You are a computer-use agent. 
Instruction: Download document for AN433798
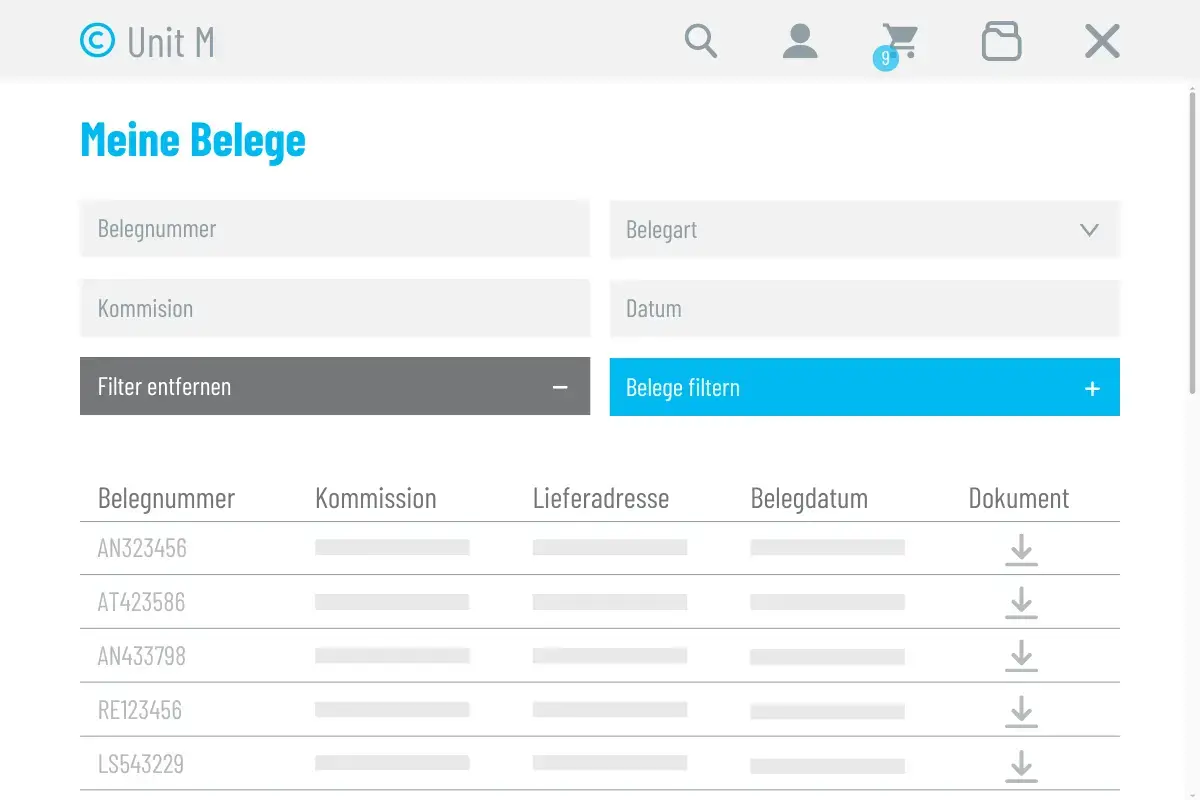(x=1021, y=657)
